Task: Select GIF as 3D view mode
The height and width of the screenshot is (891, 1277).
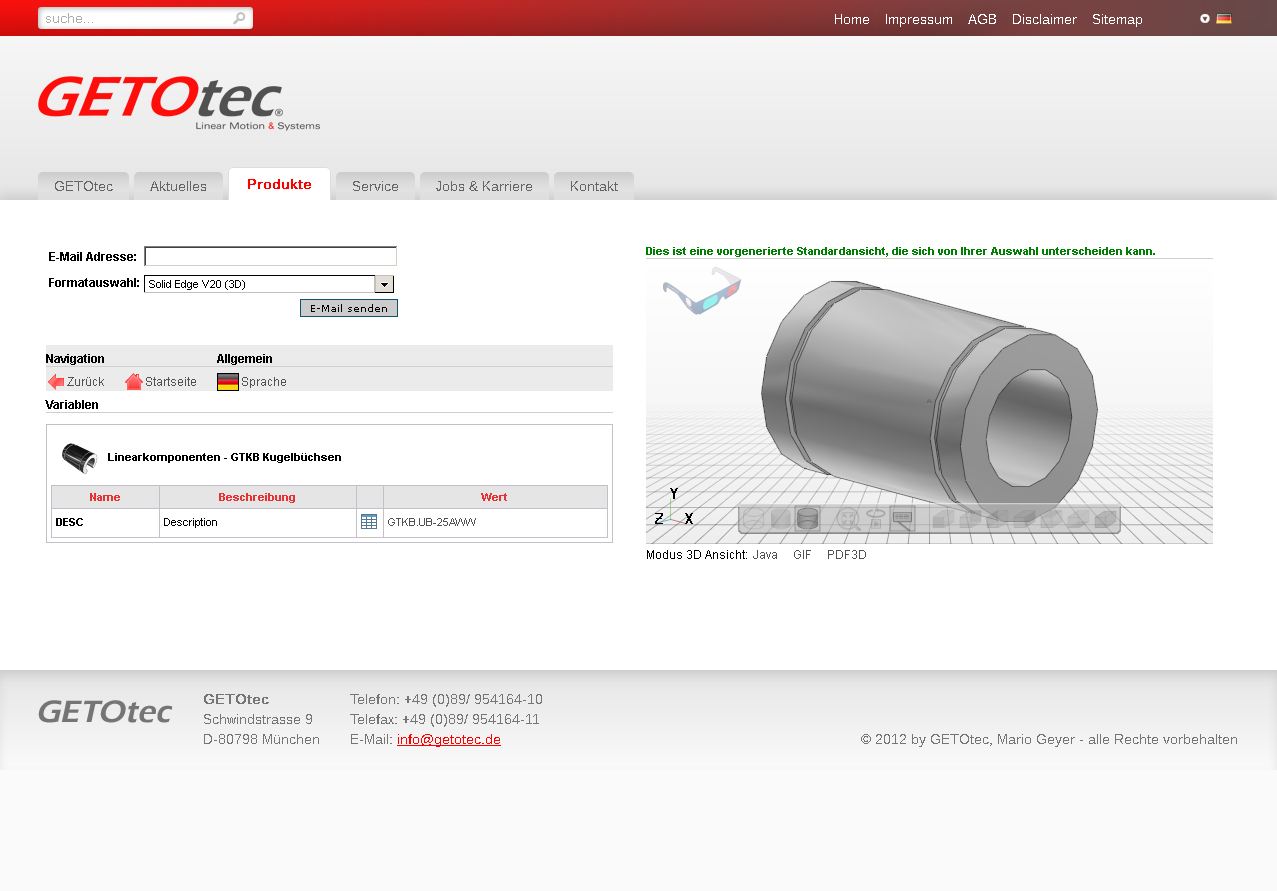Action: [802, 555]
